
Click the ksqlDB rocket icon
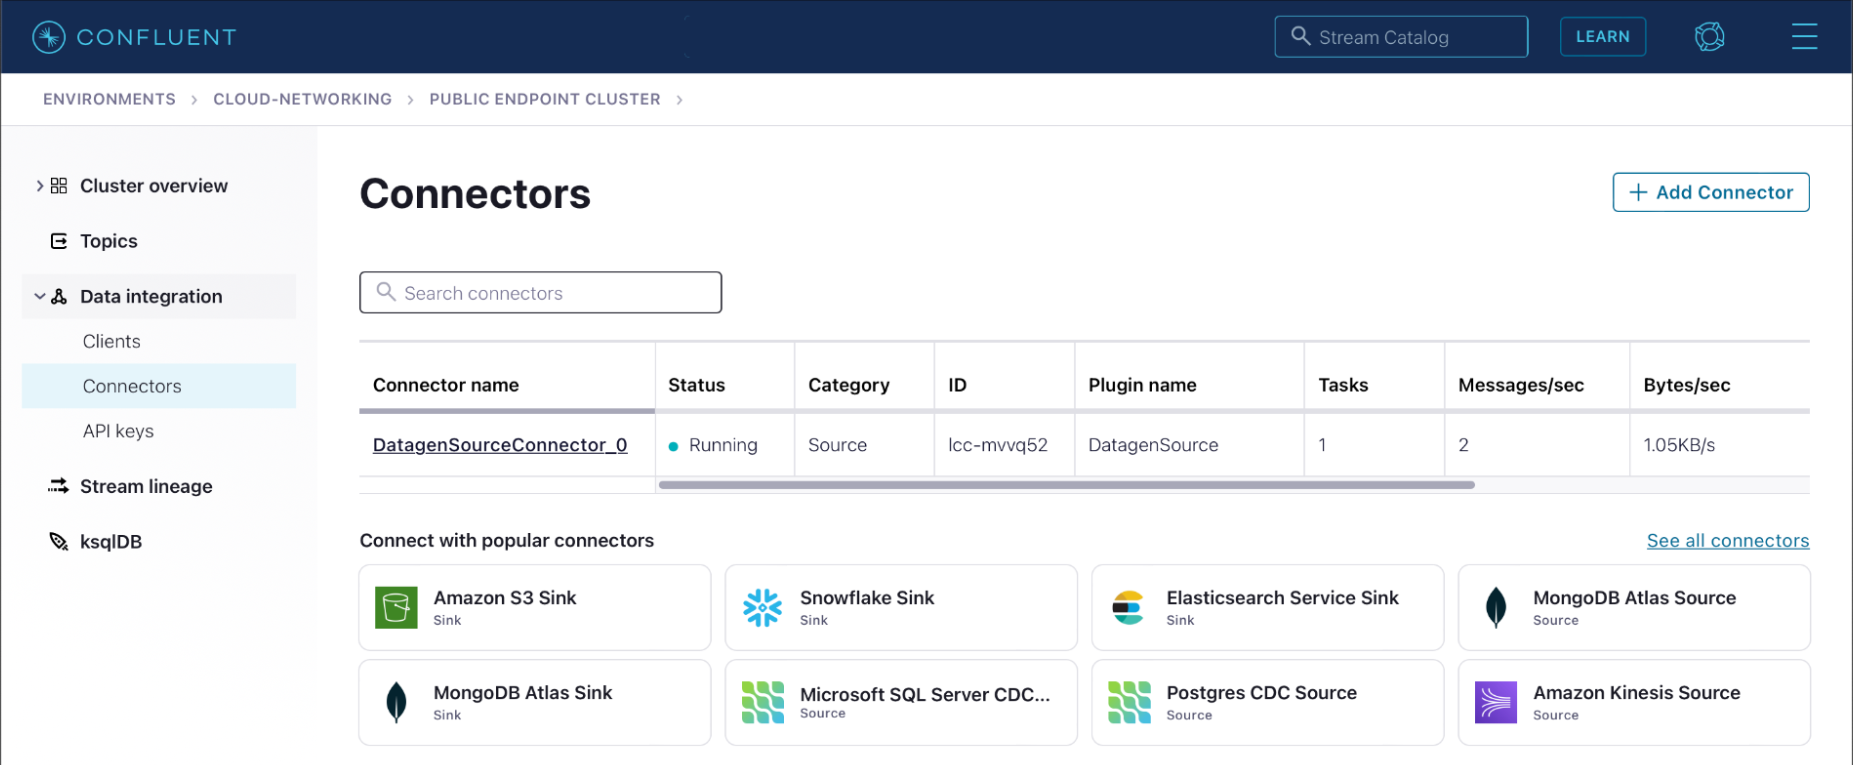tap(59, 541)
